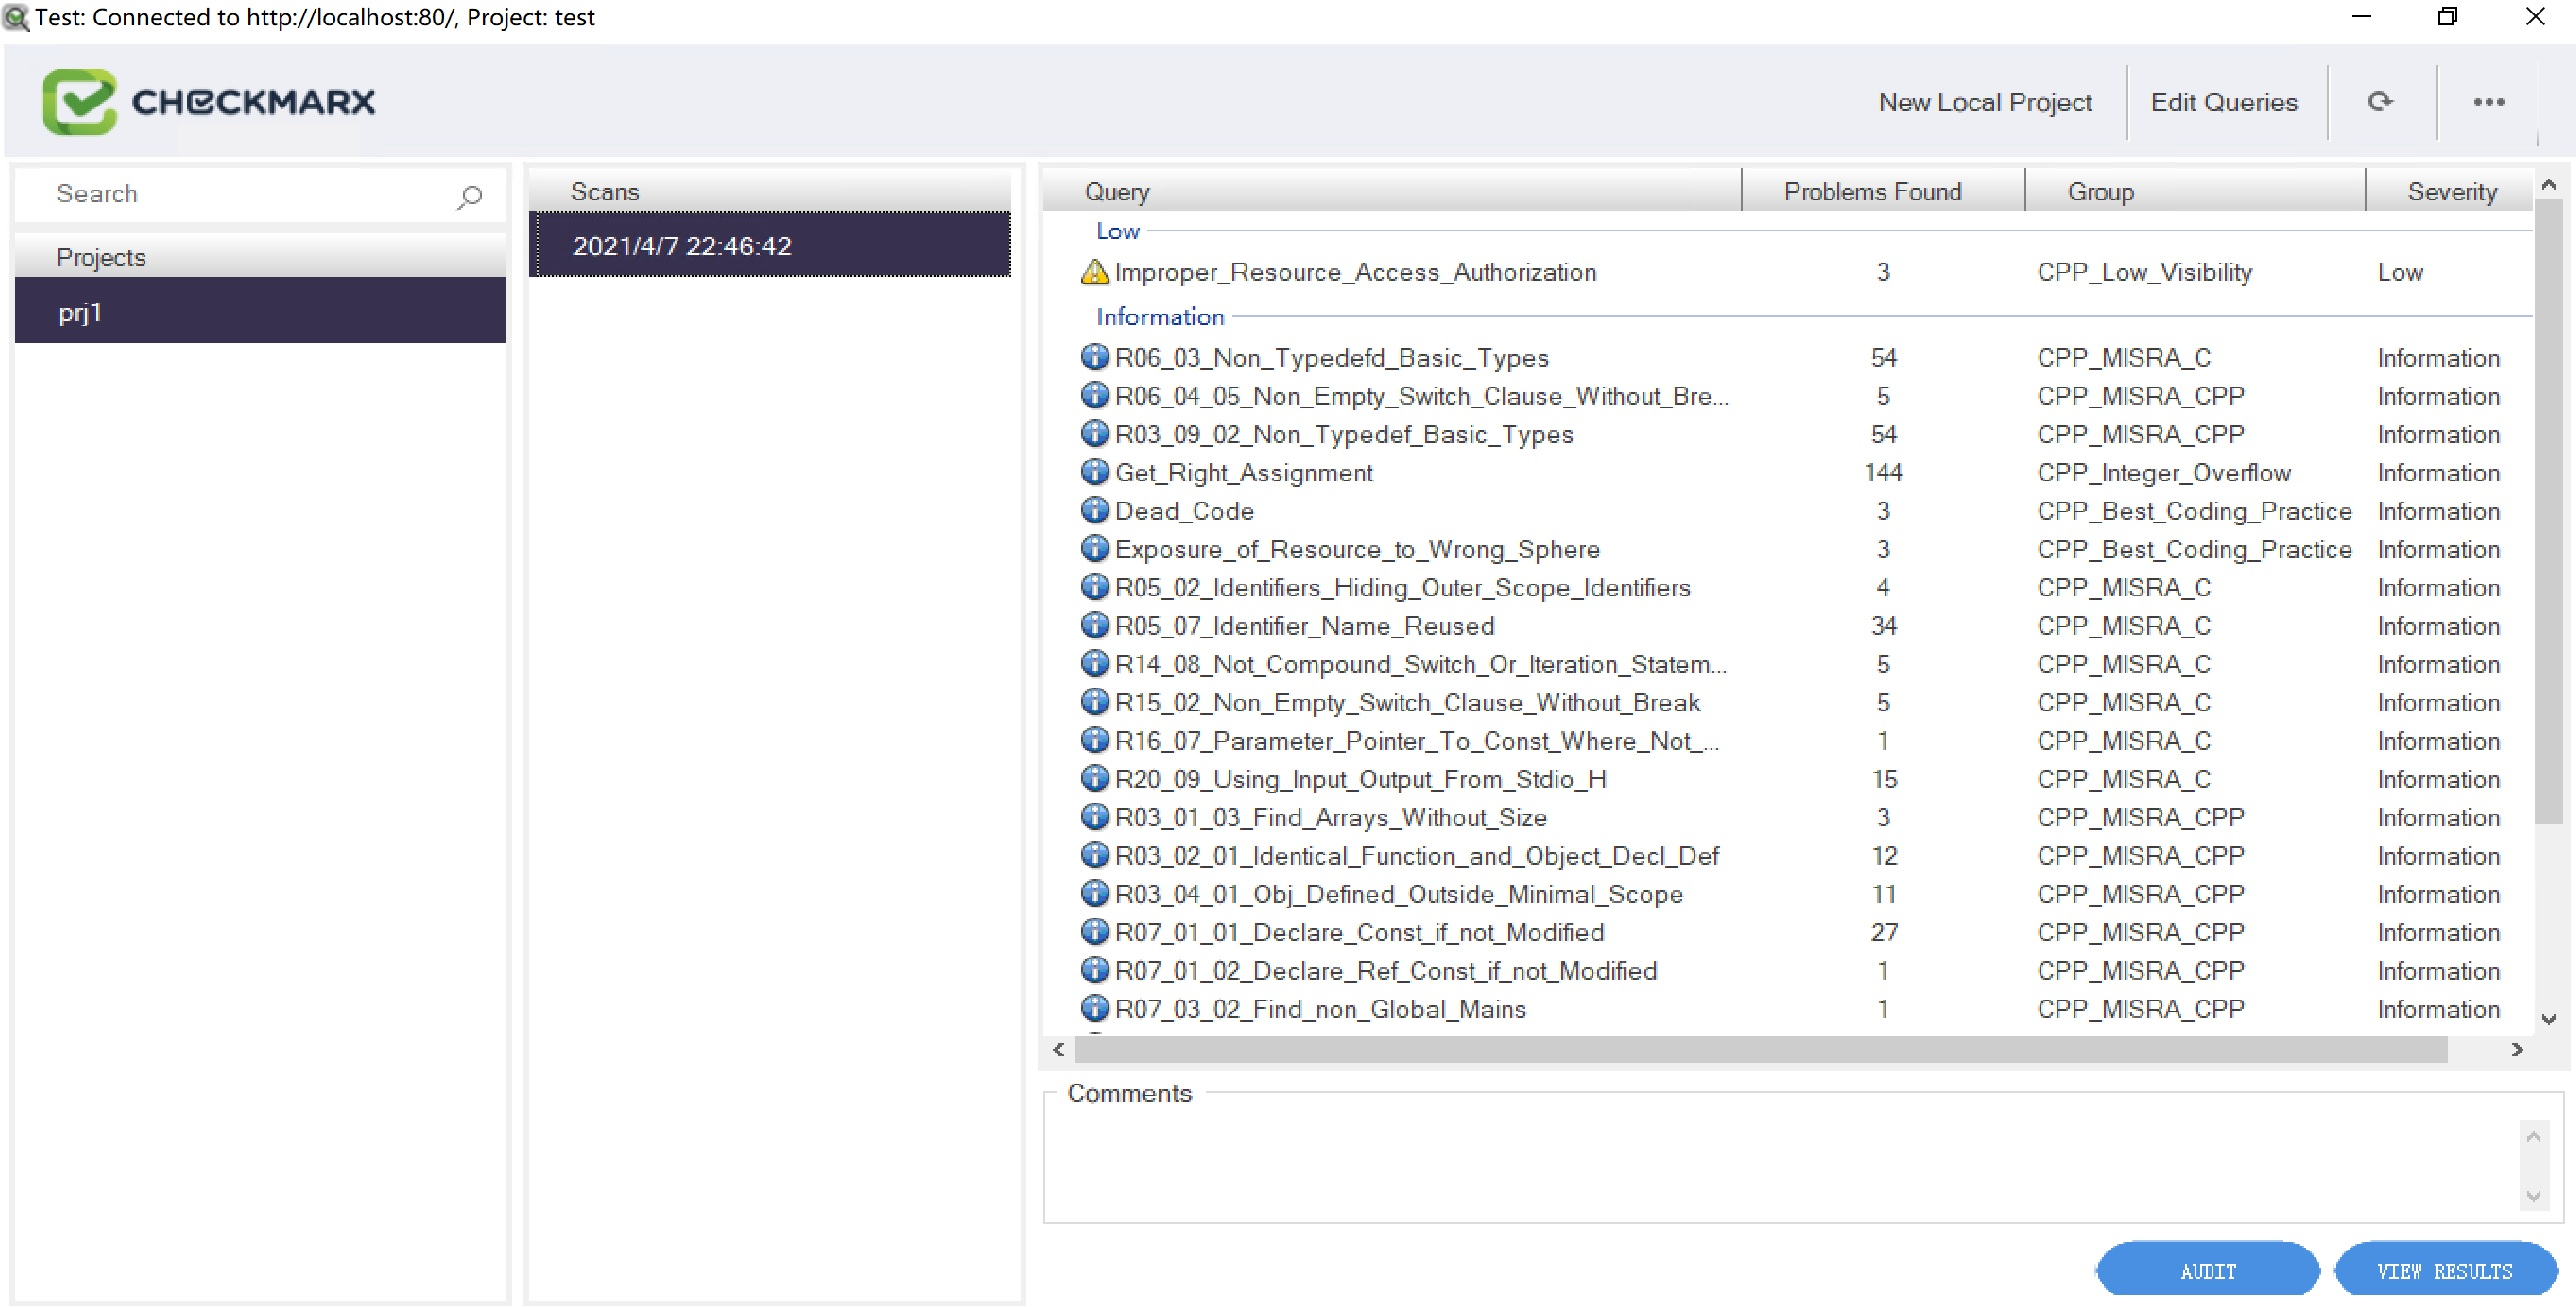Collapse the Low severity group
Screen dimensions: 2576x1307
point(1118,230)
